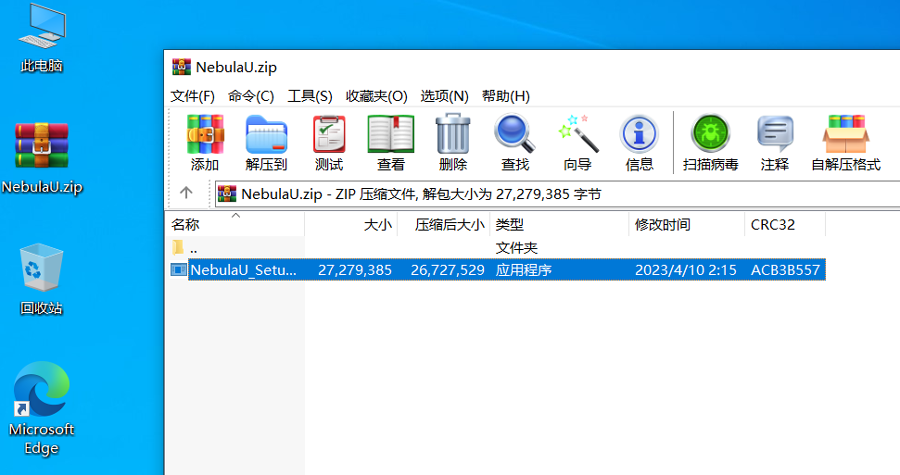Image resolution: width=900 pixels, height=475 pixels.
Task: Sort by CRC32 column header
Action: point(785,224)
